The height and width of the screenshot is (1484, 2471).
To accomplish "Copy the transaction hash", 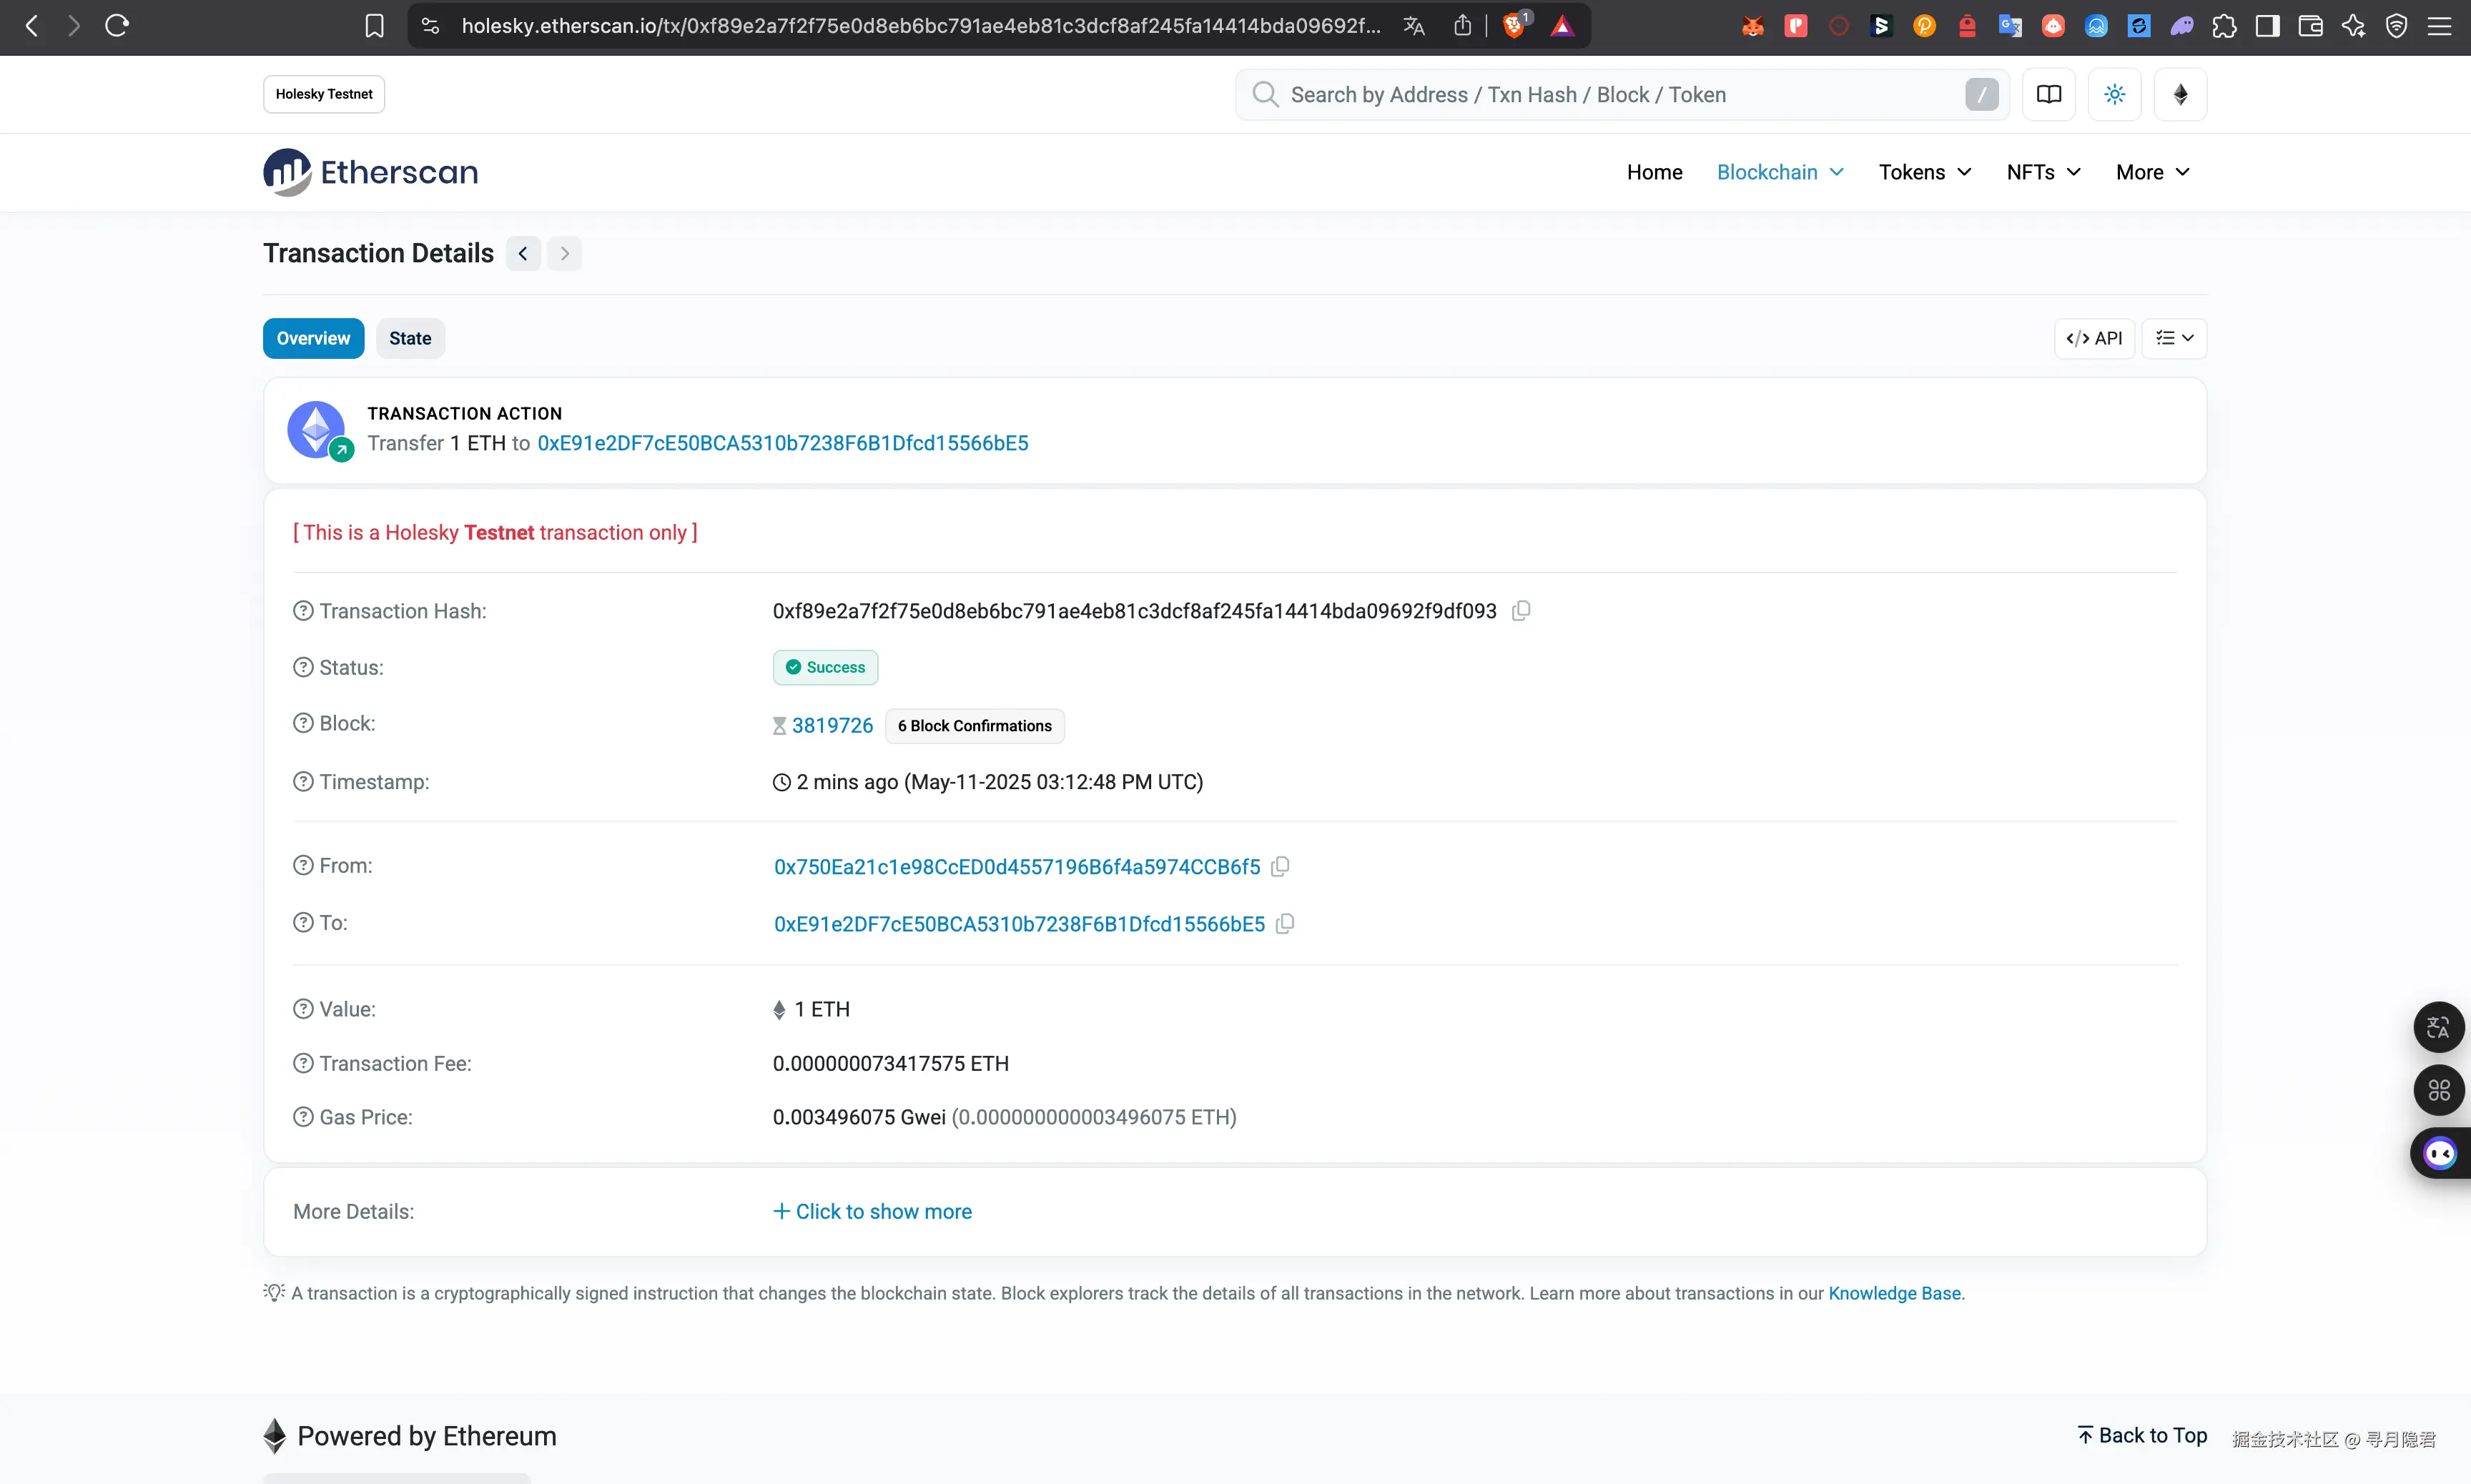I will click(1521, 610).
